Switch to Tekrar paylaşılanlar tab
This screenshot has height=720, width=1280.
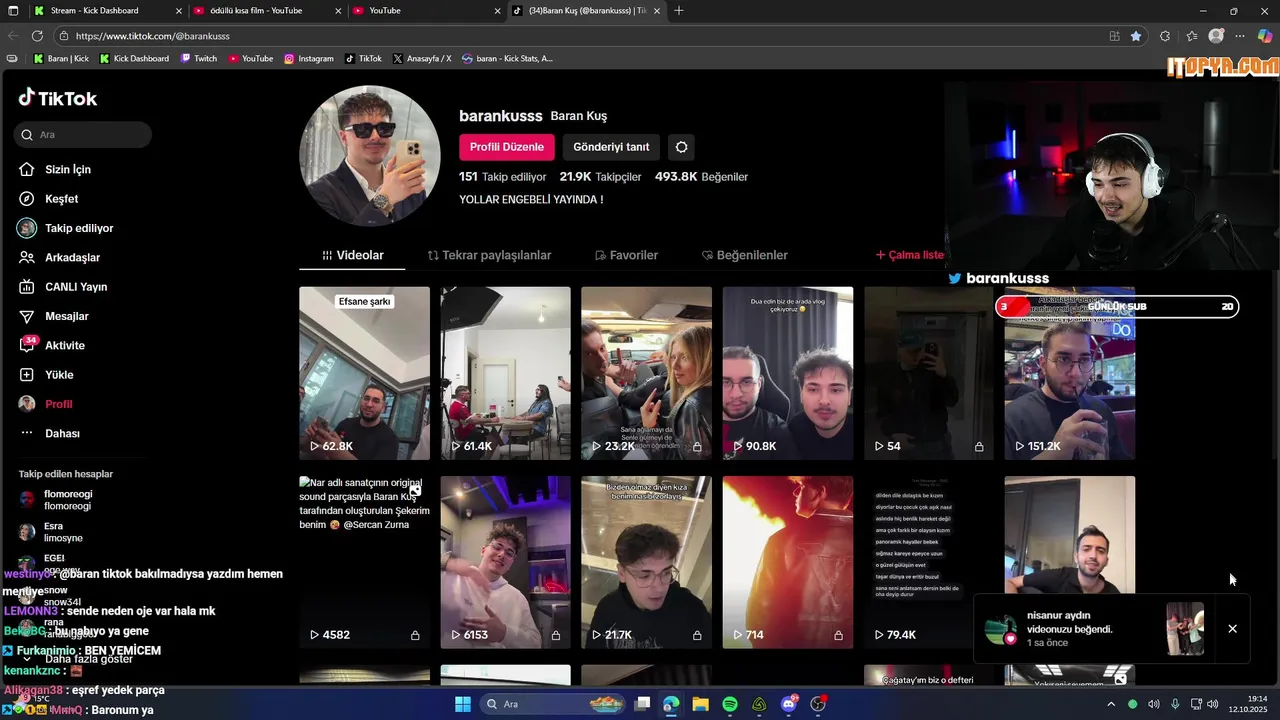coord(489,255)
